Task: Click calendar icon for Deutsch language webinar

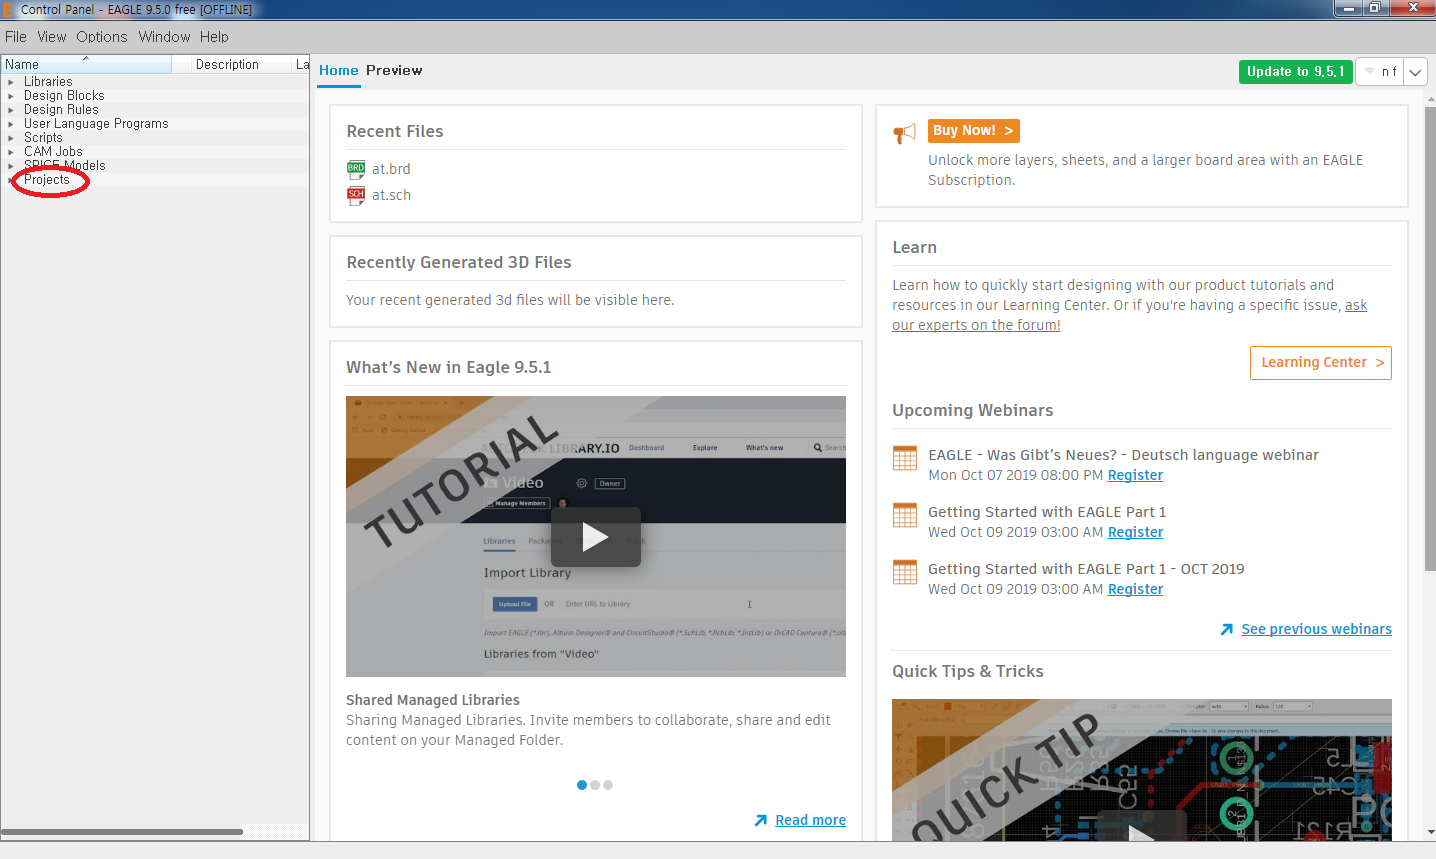Action: click(x=905, y=458)
